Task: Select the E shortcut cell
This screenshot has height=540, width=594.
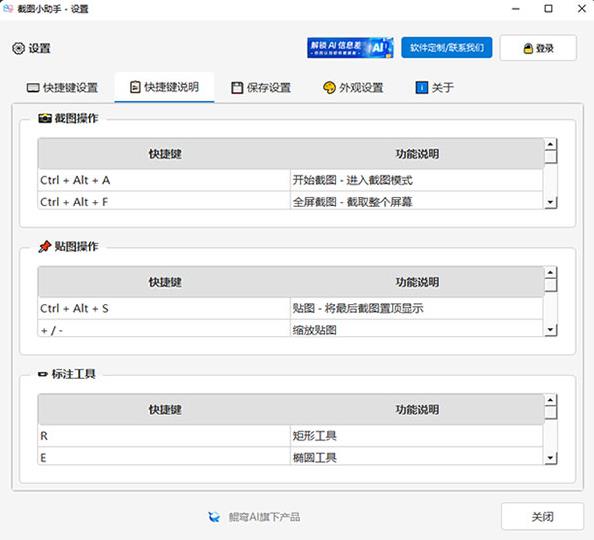Action: coord(164,456)
